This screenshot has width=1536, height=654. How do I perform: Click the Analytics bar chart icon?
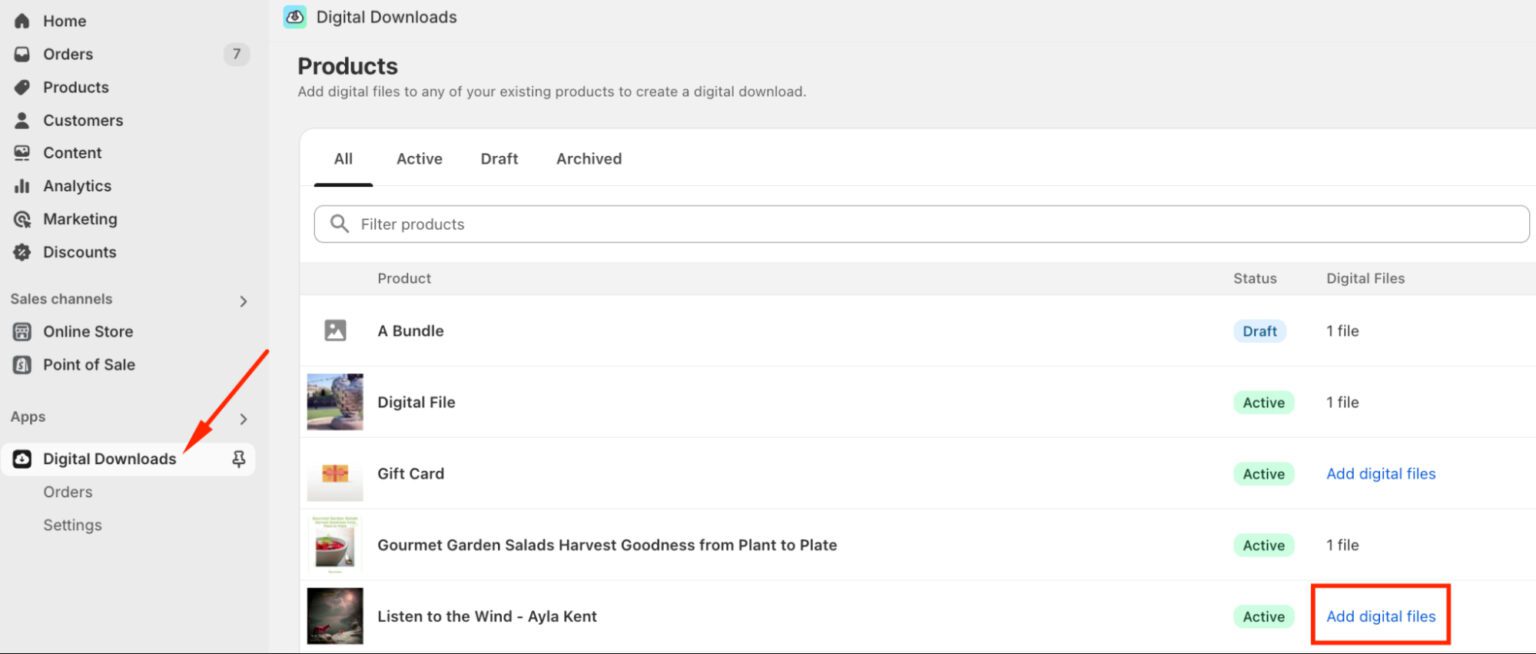(x=21, y=186)
